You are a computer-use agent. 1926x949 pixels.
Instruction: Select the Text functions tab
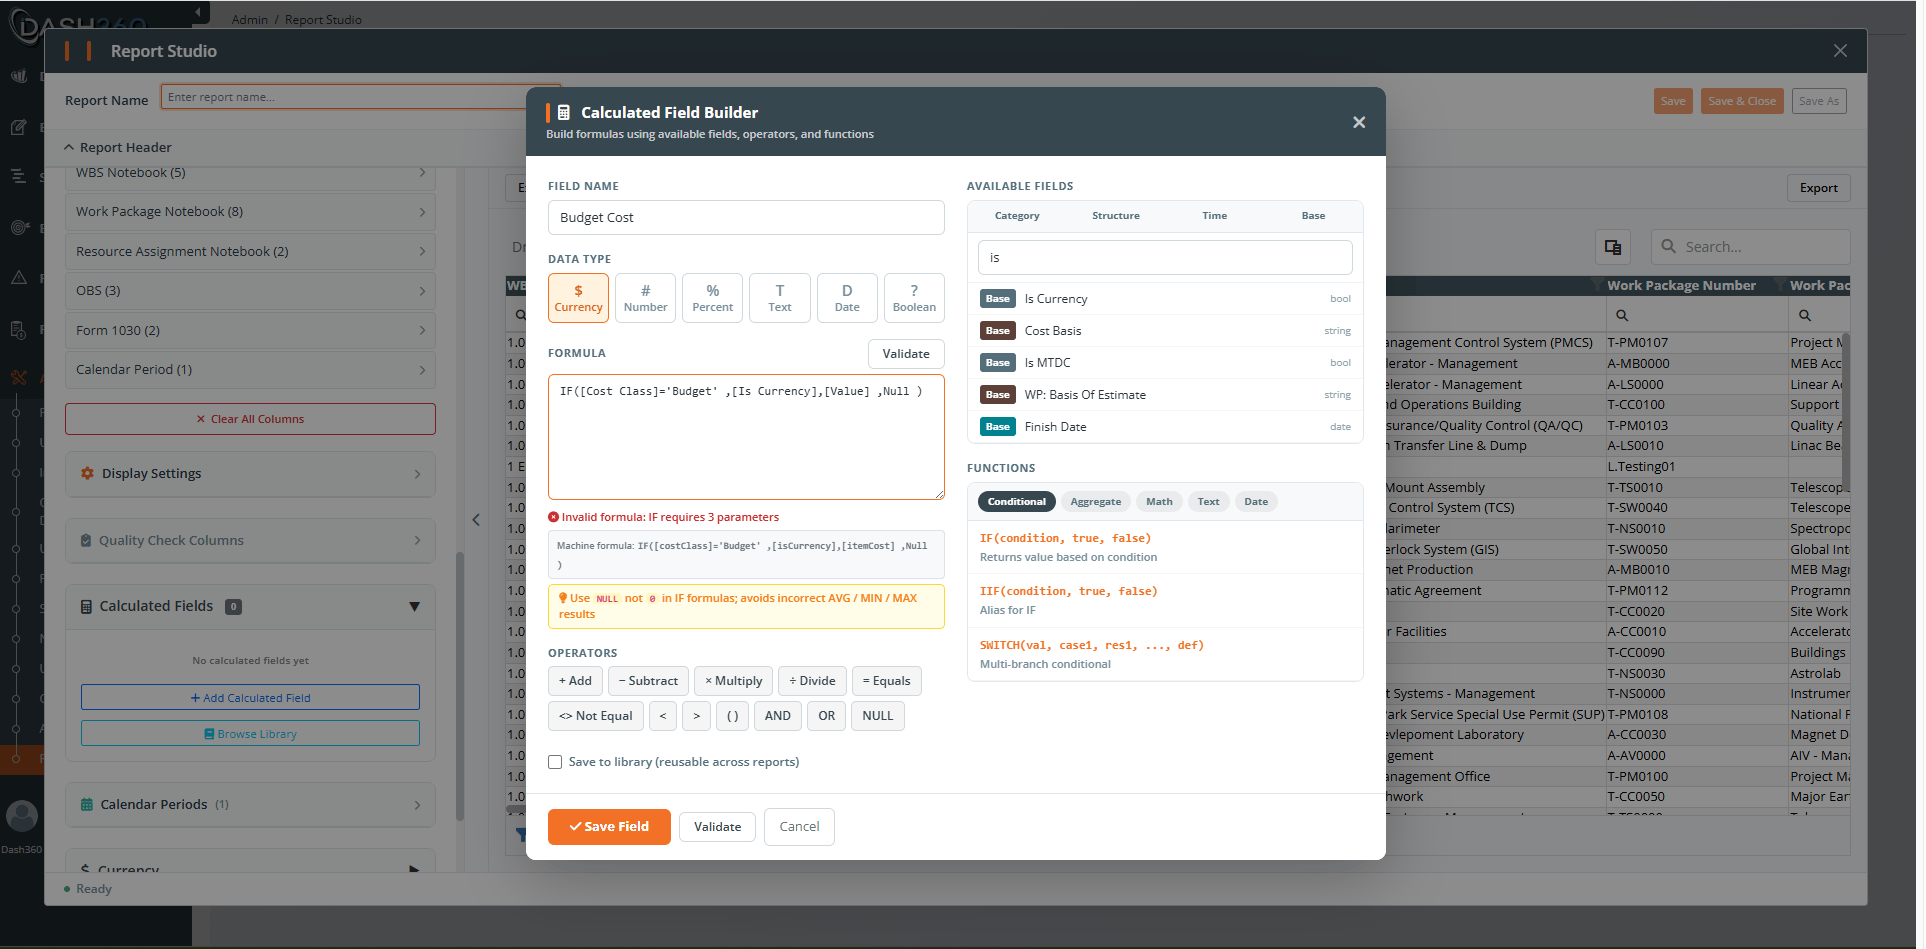point(1208,502)
